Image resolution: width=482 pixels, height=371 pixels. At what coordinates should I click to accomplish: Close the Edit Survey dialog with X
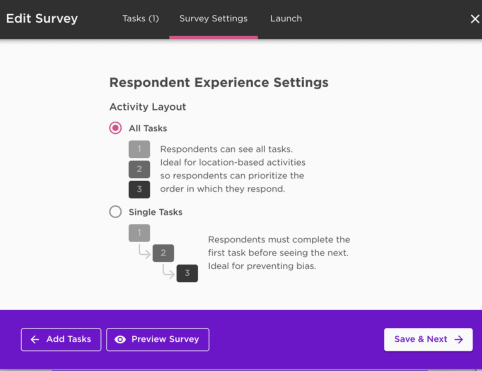pos(475,19)
